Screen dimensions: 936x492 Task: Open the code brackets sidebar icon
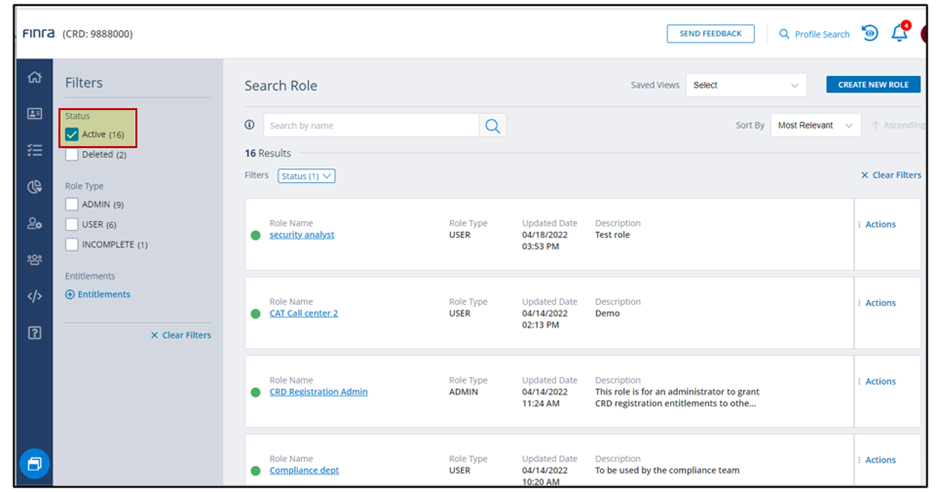[35, 296]
